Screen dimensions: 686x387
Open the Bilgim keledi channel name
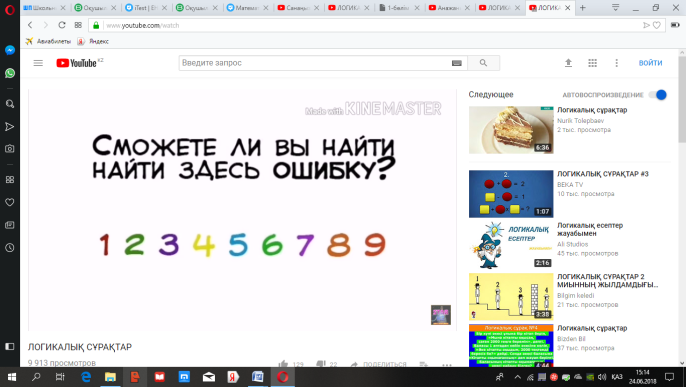click(x=575, y=296)
